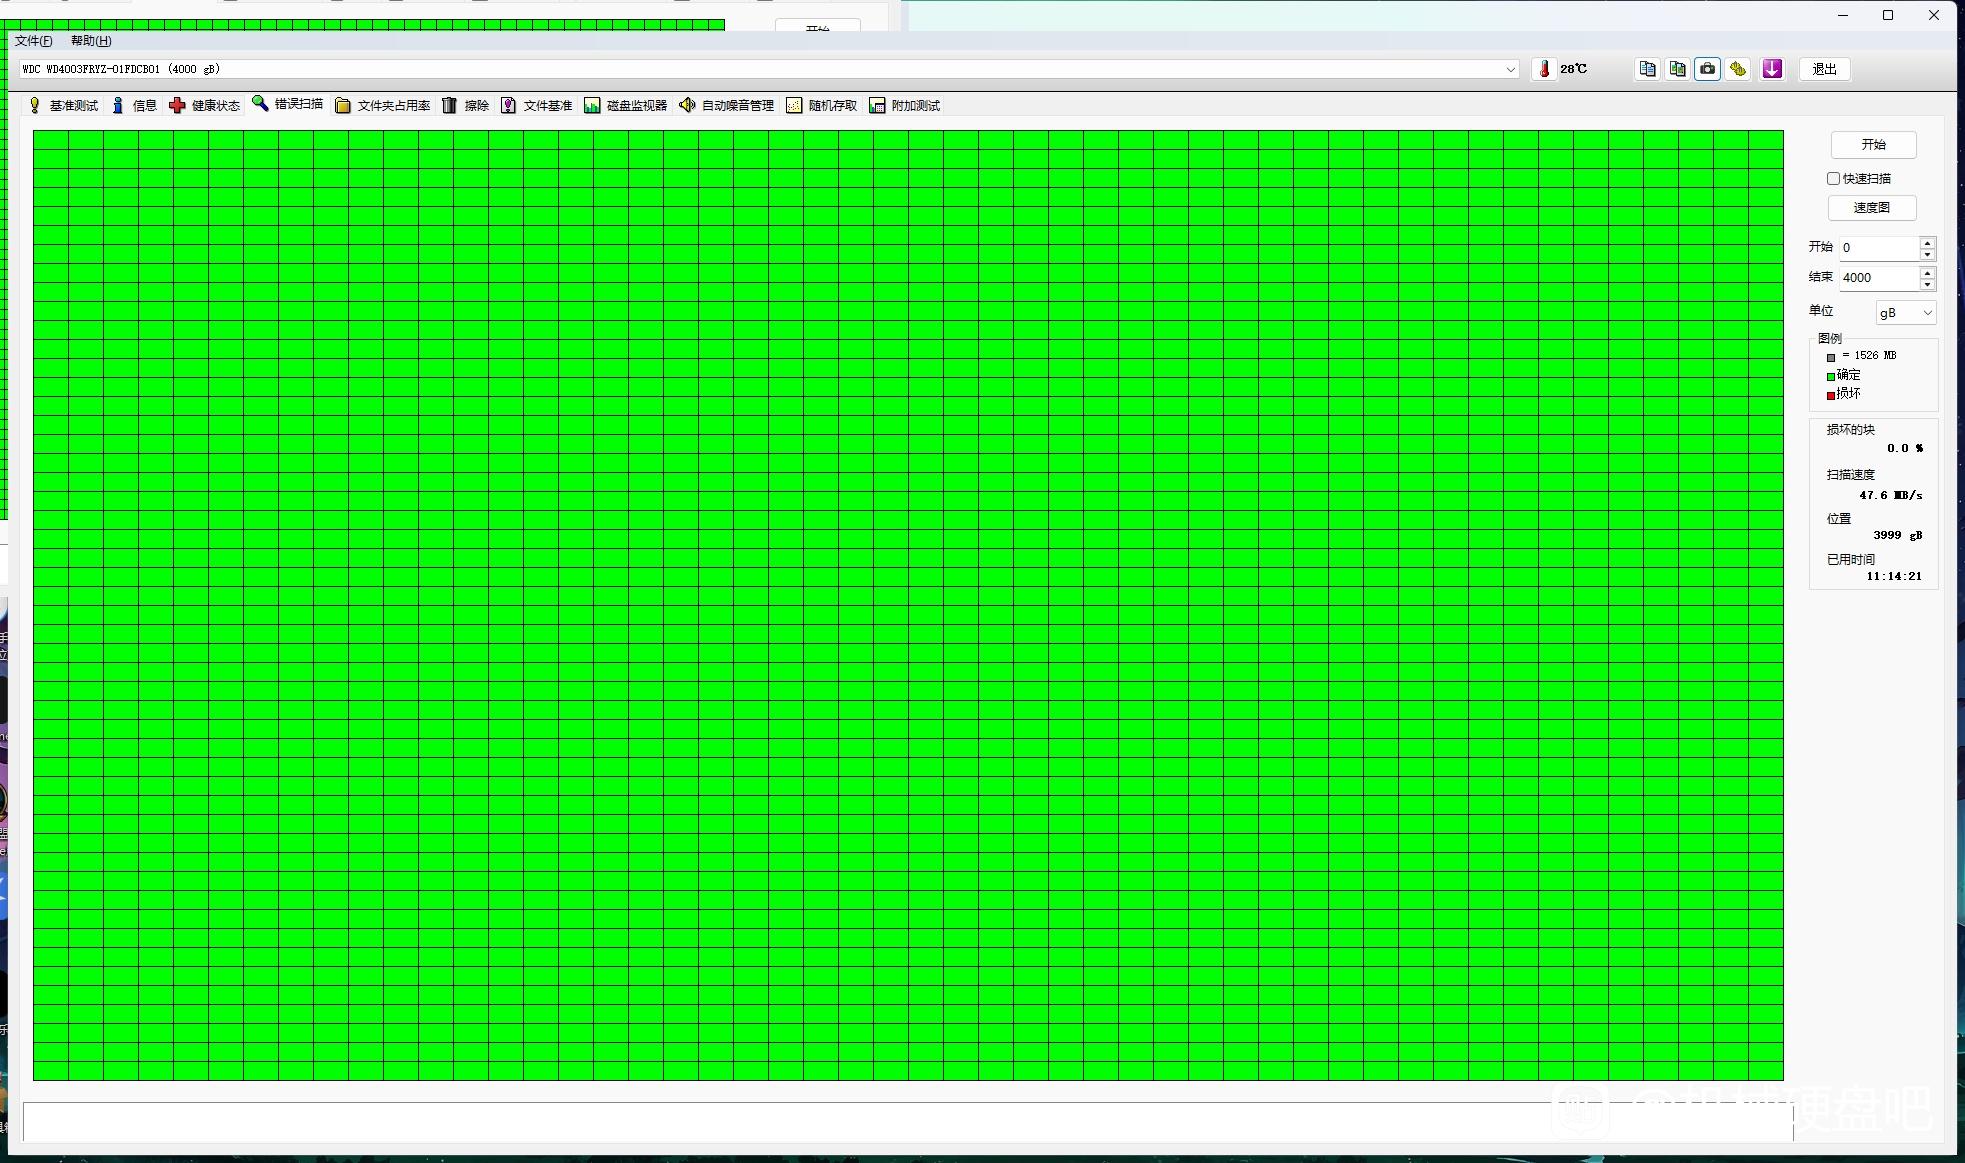The width and height of the screenshot is (1965, 1163).
Task: Click the 0.0 % damaged blocks value
Action: point(1904,448)
